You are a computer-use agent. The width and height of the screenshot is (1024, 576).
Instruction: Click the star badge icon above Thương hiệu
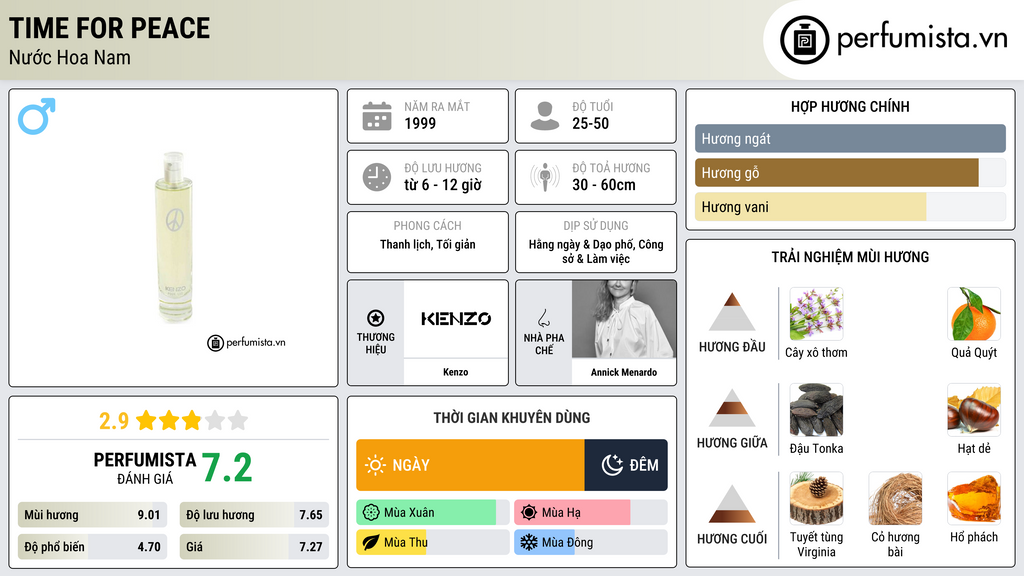(x=376, y=318)
